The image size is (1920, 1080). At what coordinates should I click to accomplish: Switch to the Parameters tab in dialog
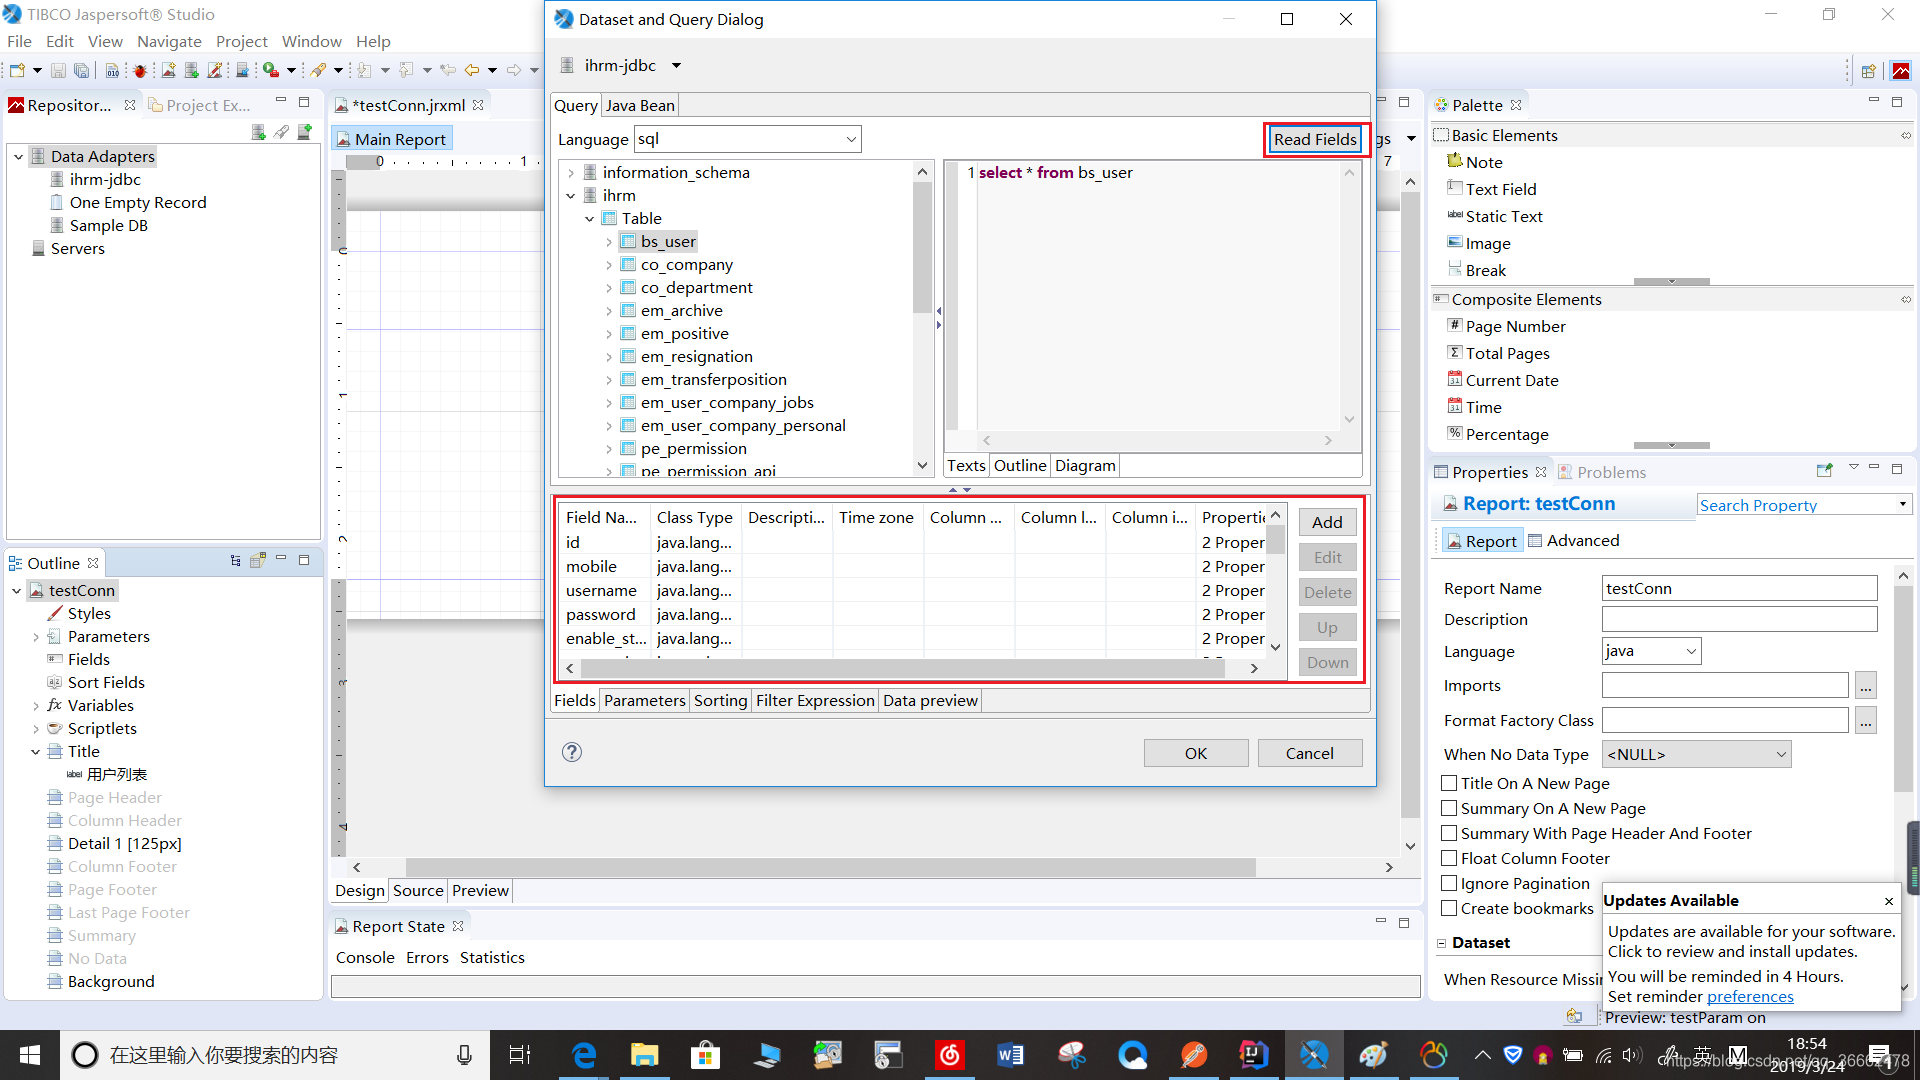point(645,700)
